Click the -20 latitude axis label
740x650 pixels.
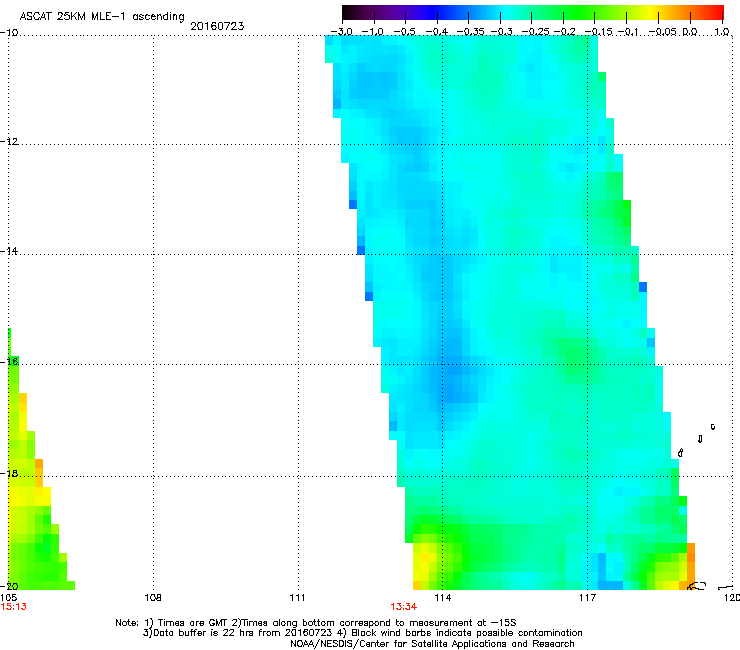coord(9,586)
